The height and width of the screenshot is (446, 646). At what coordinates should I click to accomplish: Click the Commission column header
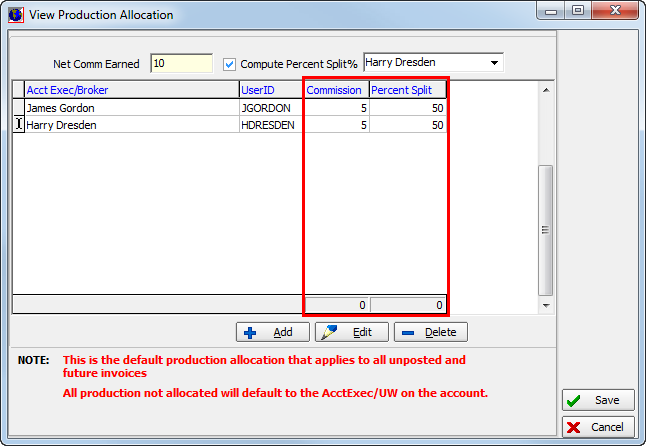[335, 90]
